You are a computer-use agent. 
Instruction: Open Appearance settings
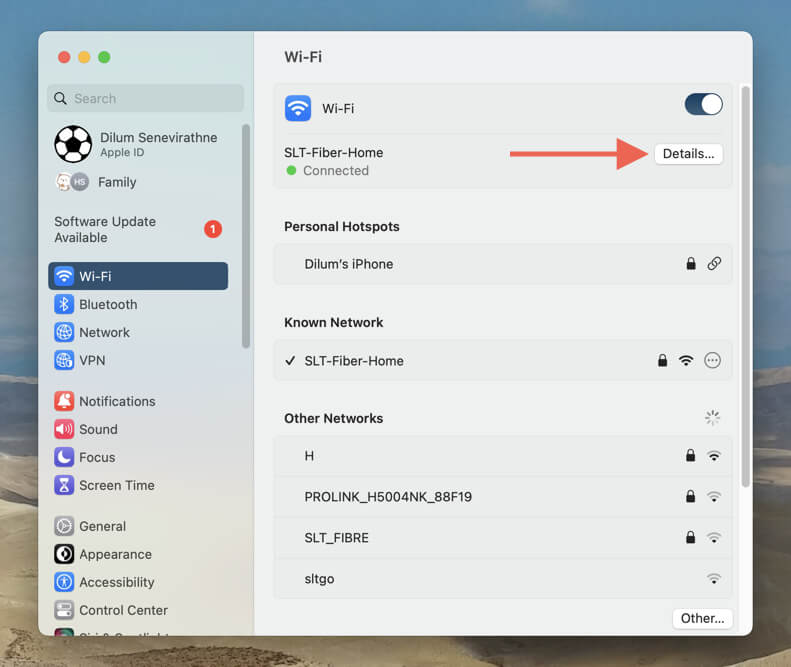[x=138, y=554]
